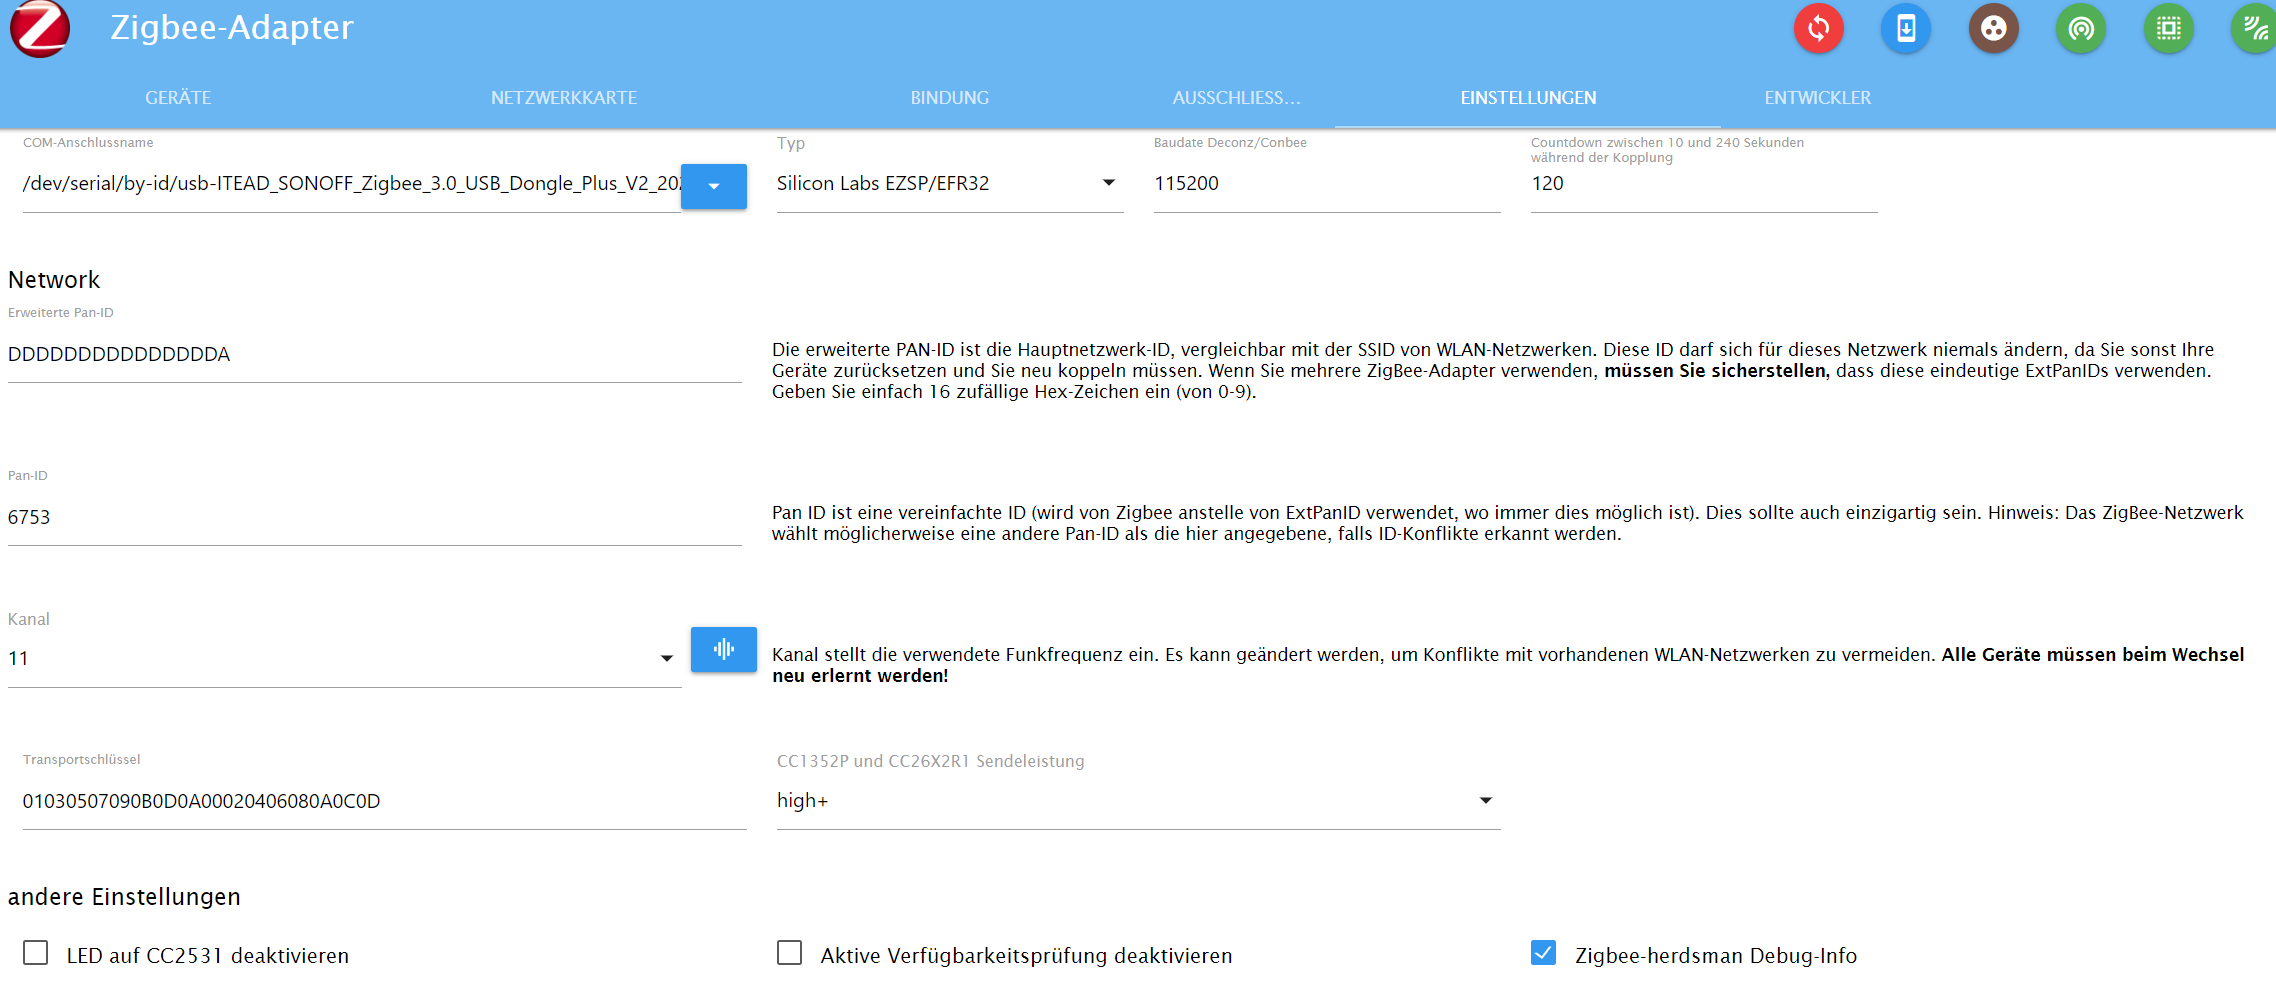
Task: Uncheck Zigbee-herdsman Debug-Info checkbox
Action: (x=1544, y=953)
